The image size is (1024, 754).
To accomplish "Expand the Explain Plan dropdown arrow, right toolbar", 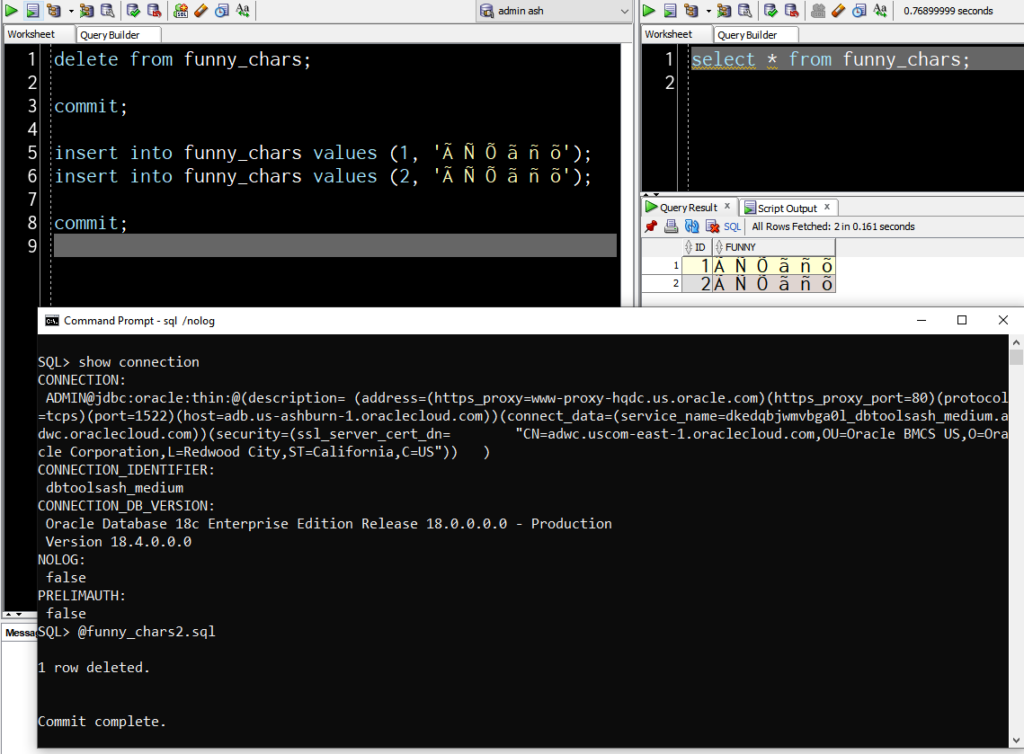I will click(x=711, y=11).
